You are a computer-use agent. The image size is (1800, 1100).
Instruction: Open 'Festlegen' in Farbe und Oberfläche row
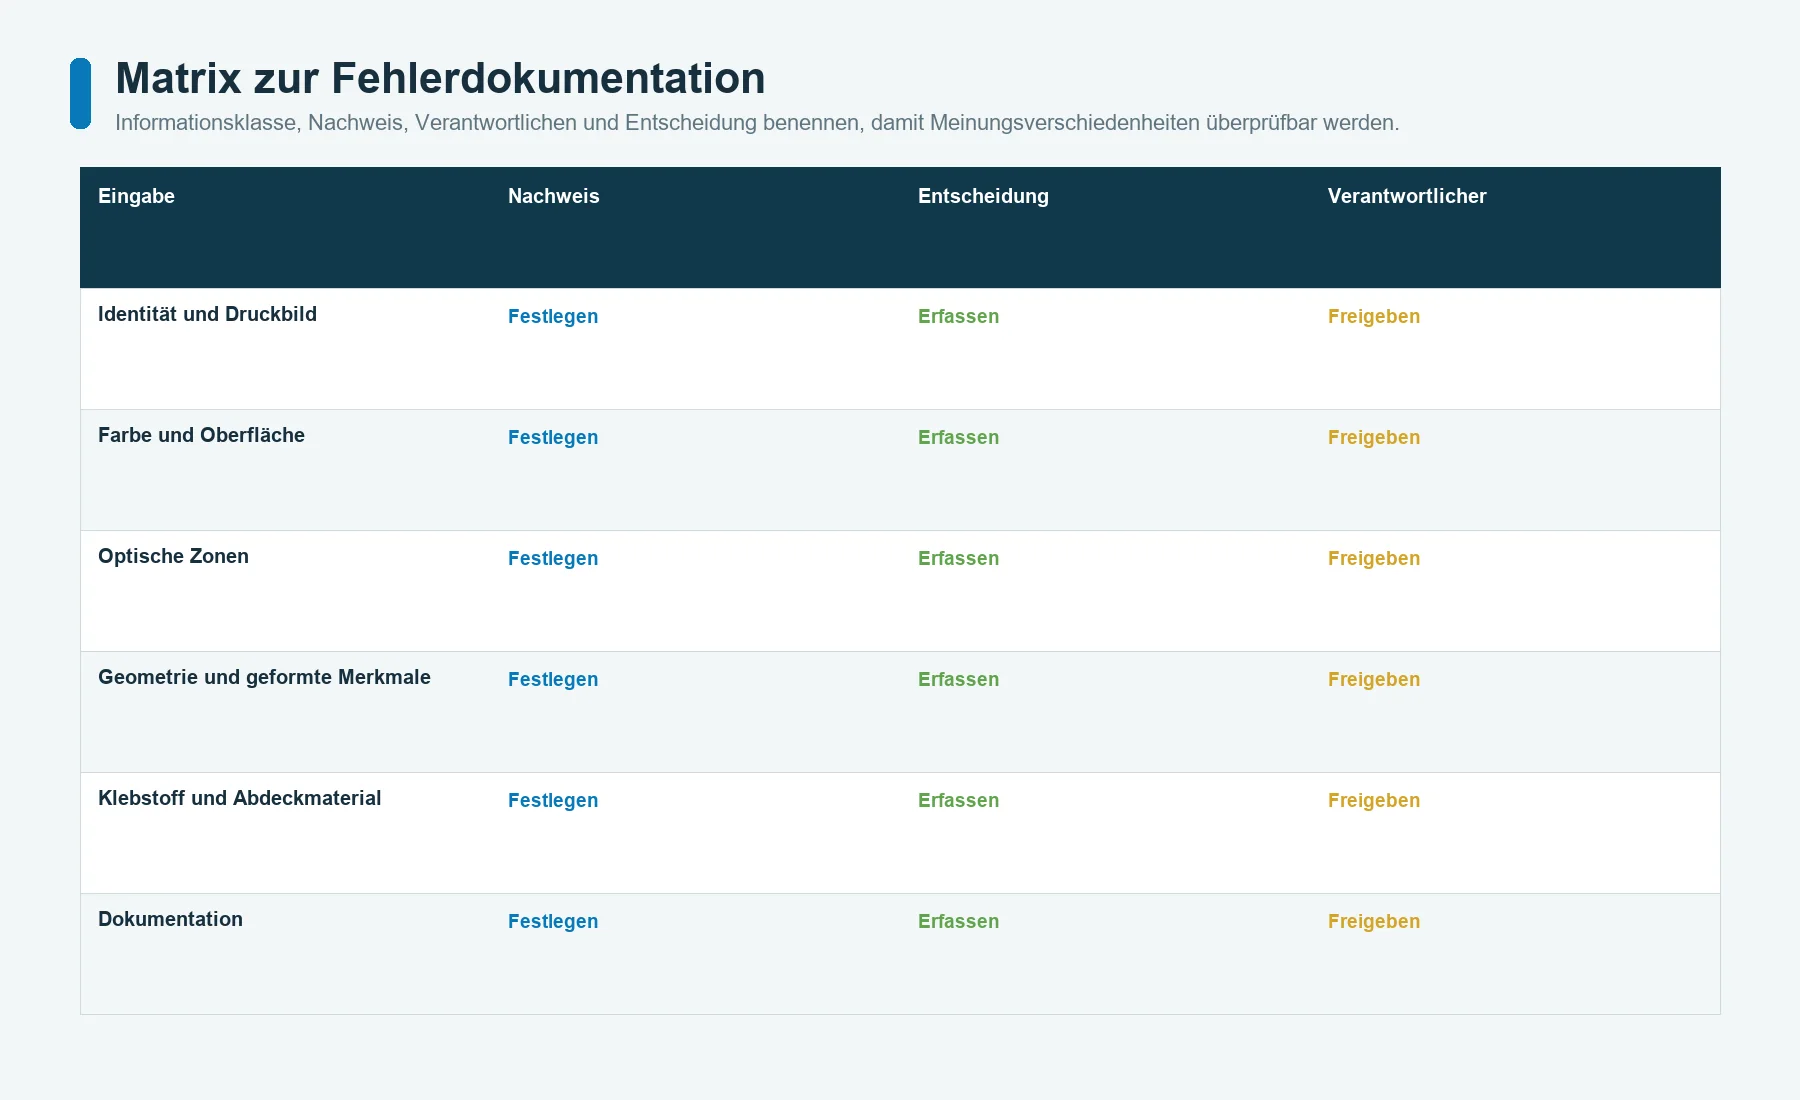(x=553, y=437)
